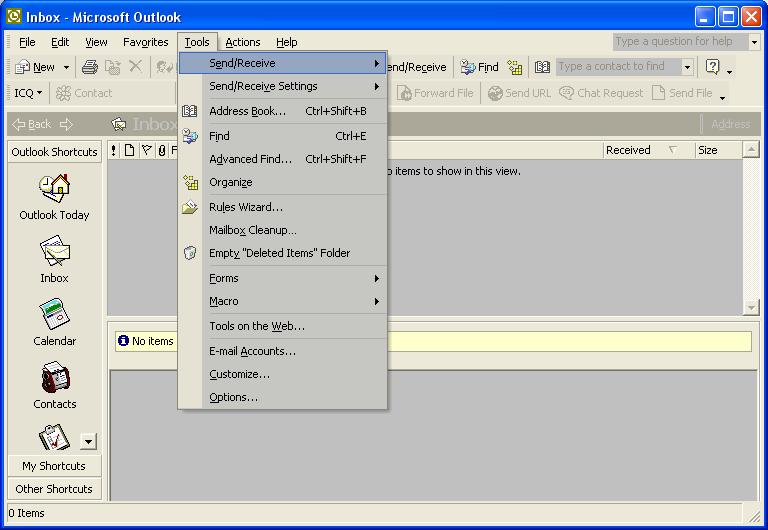
Task: Click the Organize toolbar icon
Action: (515, 67)
